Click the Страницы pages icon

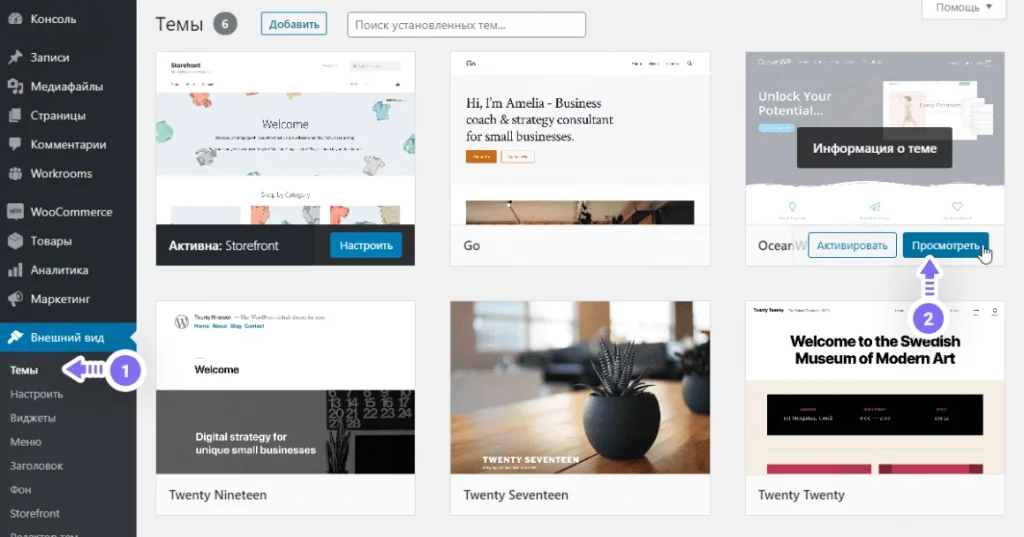click(15, 116)
